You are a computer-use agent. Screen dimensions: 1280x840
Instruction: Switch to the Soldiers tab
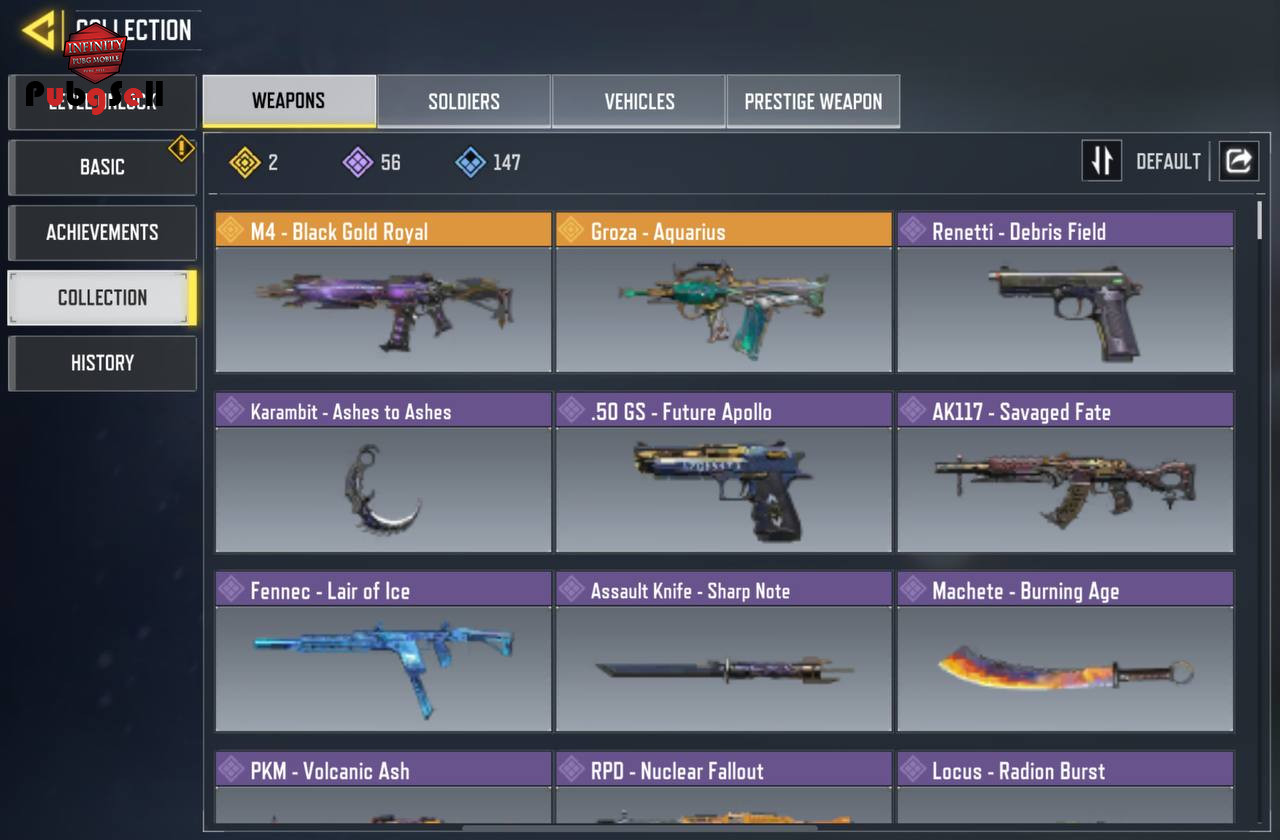[464, 101]
